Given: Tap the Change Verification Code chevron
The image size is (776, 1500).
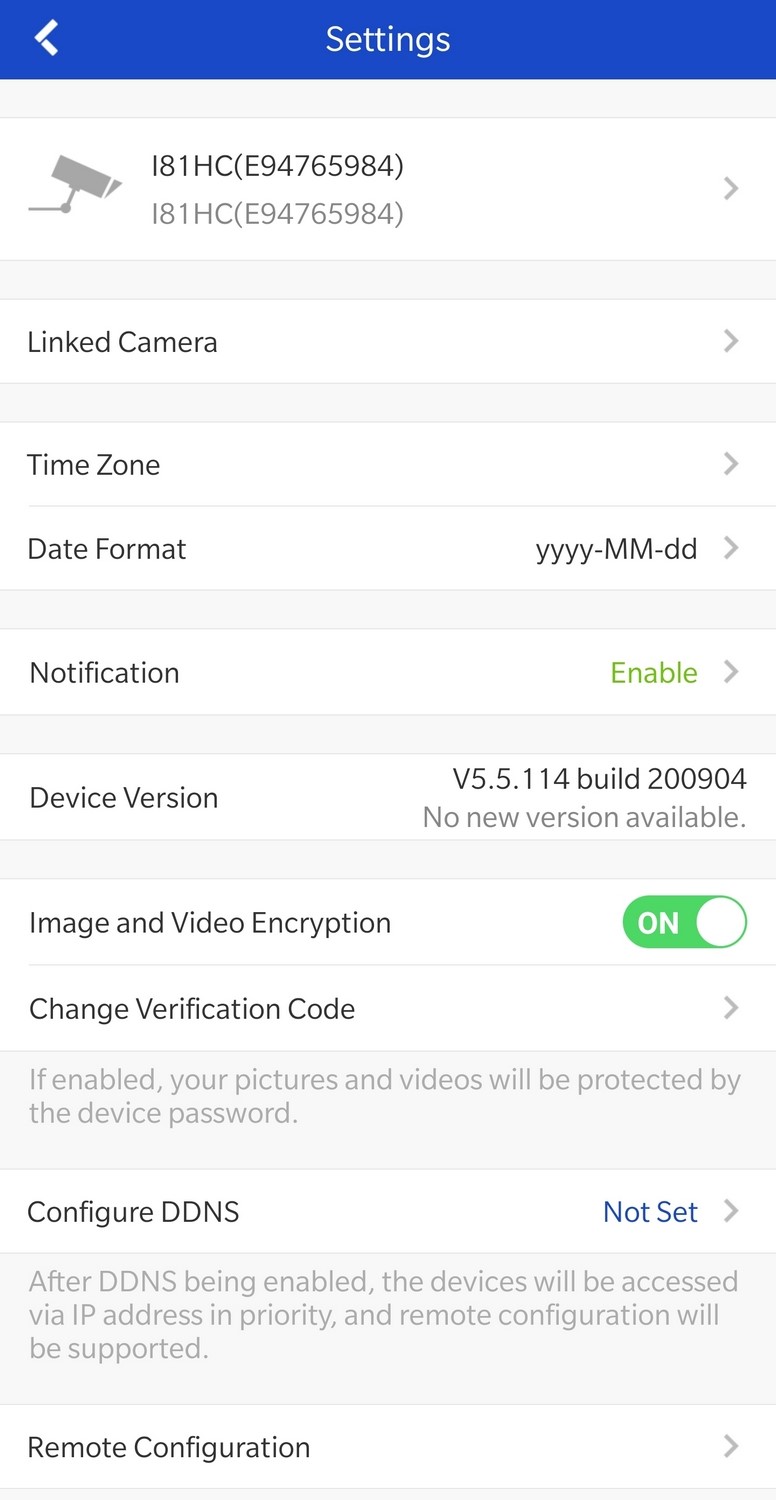Looking at the screenshot, I should (731, 1007).
